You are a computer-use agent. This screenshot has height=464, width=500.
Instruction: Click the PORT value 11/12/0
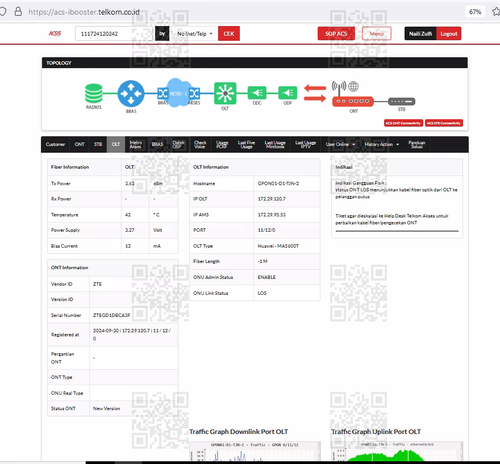tap(266, 230)
